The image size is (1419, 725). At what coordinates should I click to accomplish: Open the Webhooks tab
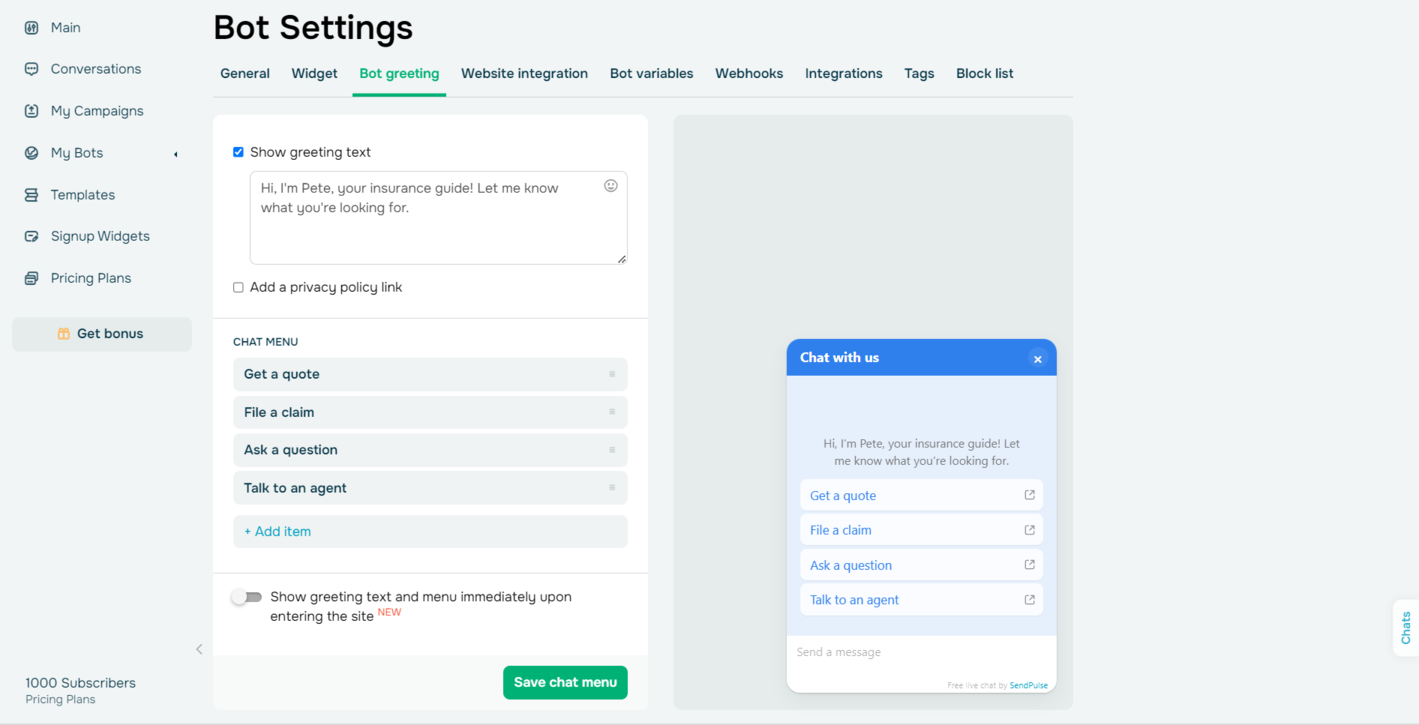pos(749,73)
